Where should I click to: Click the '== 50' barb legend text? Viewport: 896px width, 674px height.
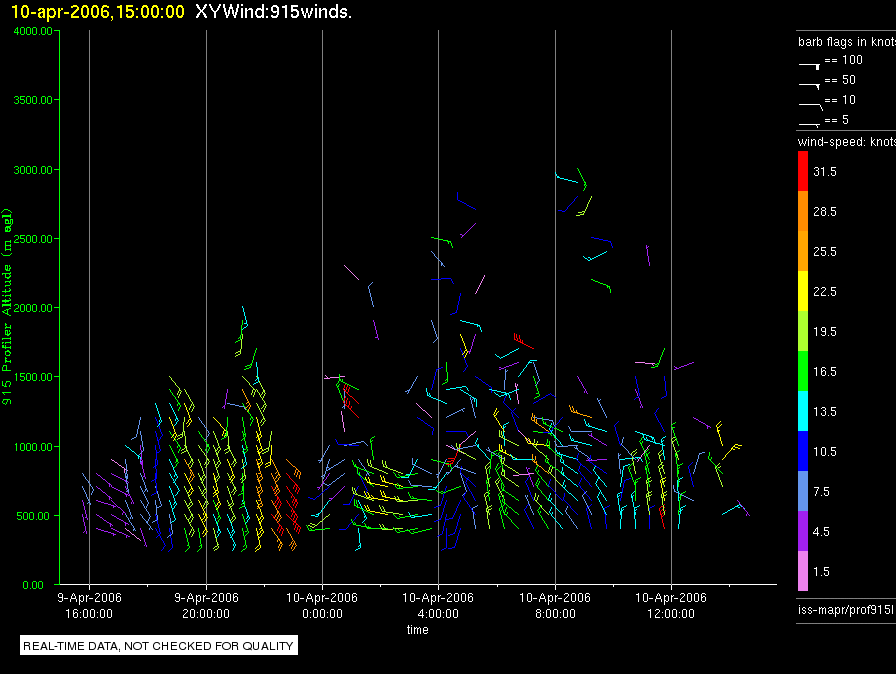tap(840, 79)
